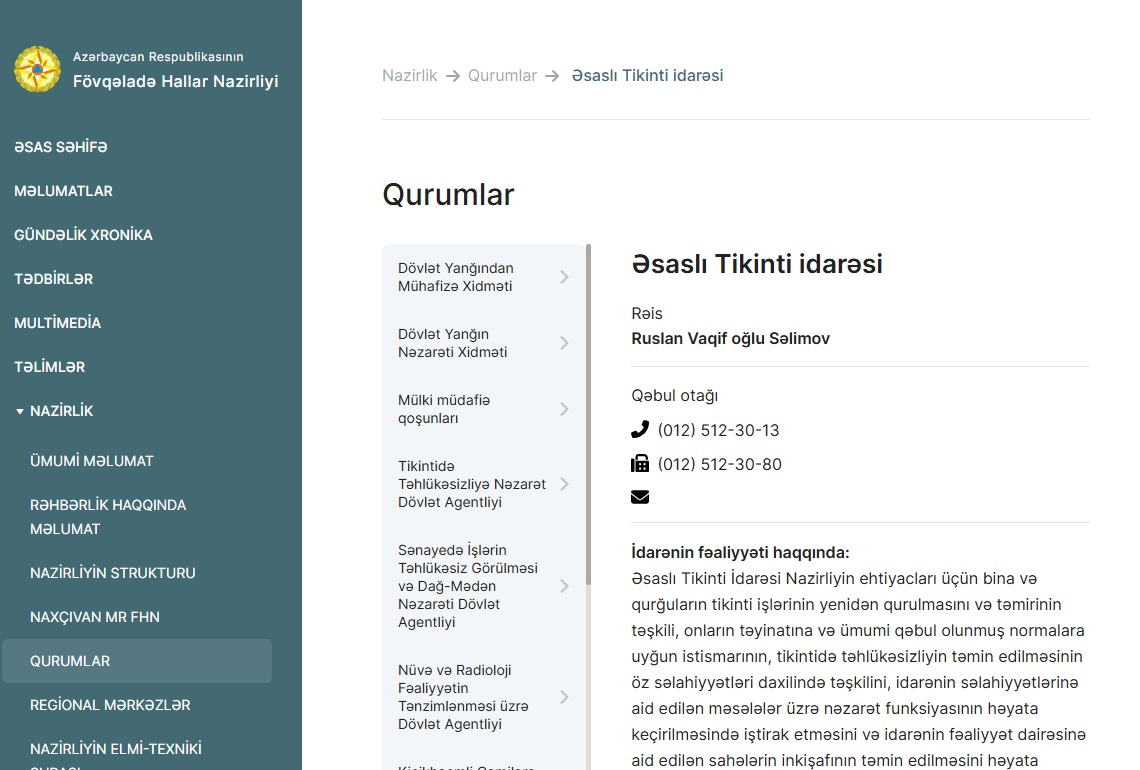The image size is (1140, 770).
Task: Click the Qurumlar breadcrumb link
Action: (502, 76)
